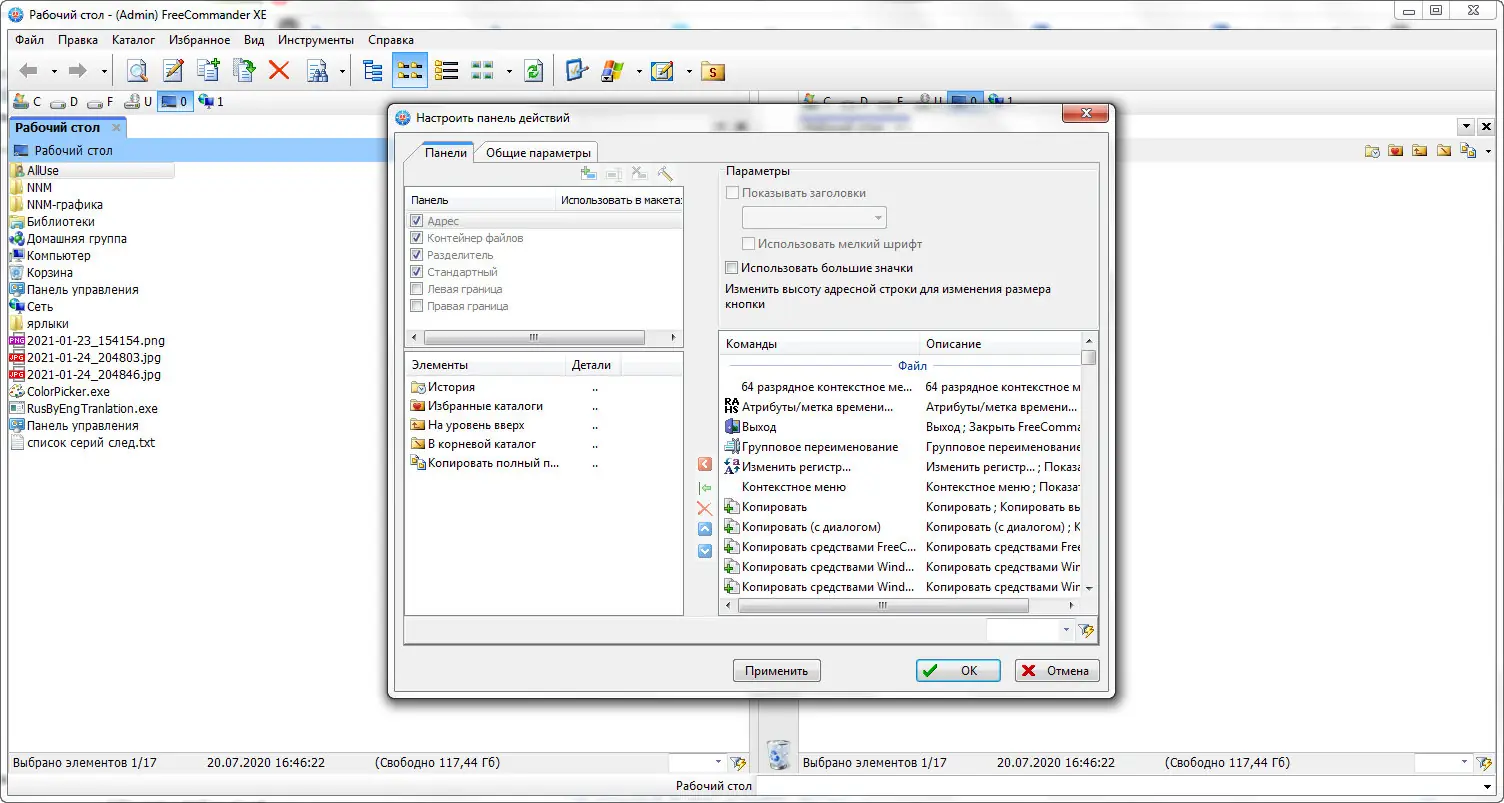The width and height of the screenshot is (1504, 803).
Task: Switch to drive U in left panel
Action: point(138,101)
